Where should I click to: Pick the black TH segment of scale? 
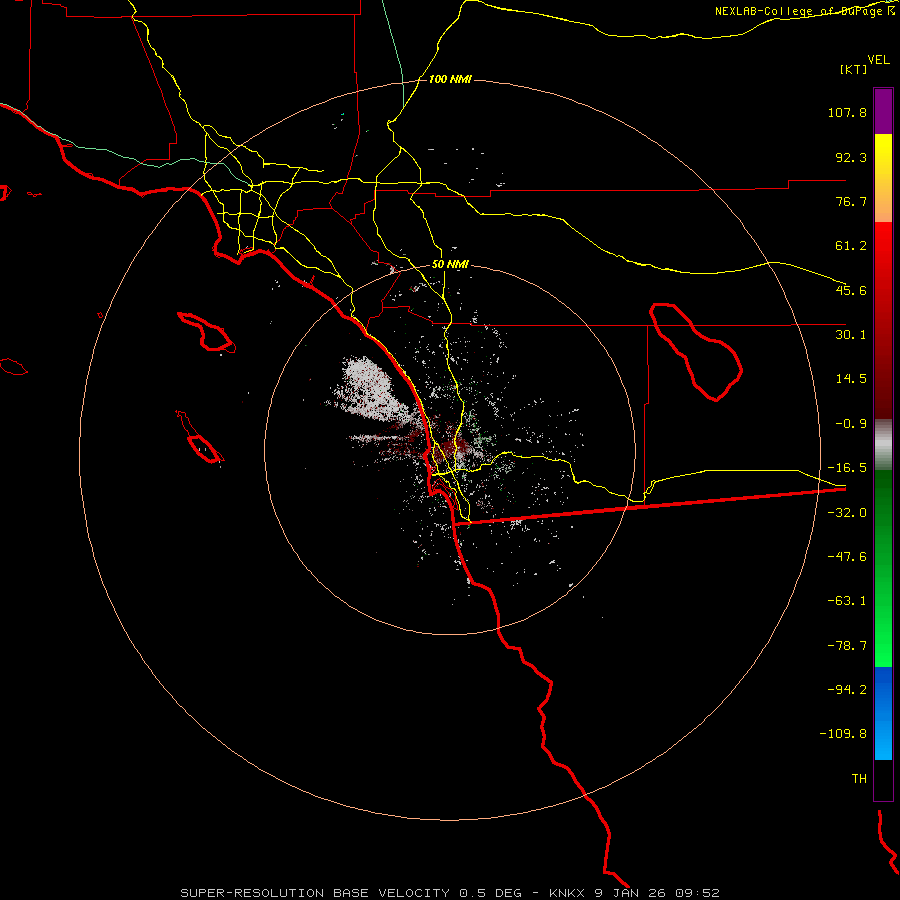point(883,779)
